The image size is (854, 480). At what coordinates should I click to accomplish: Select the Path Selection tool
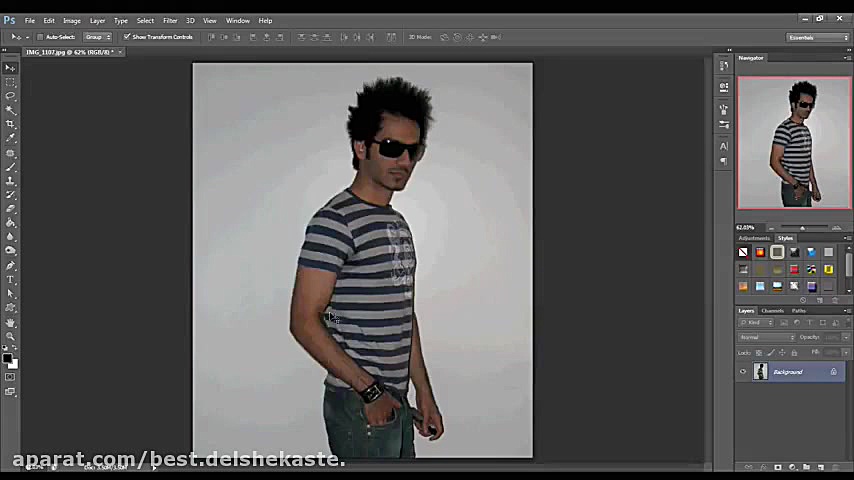[10, 294]
